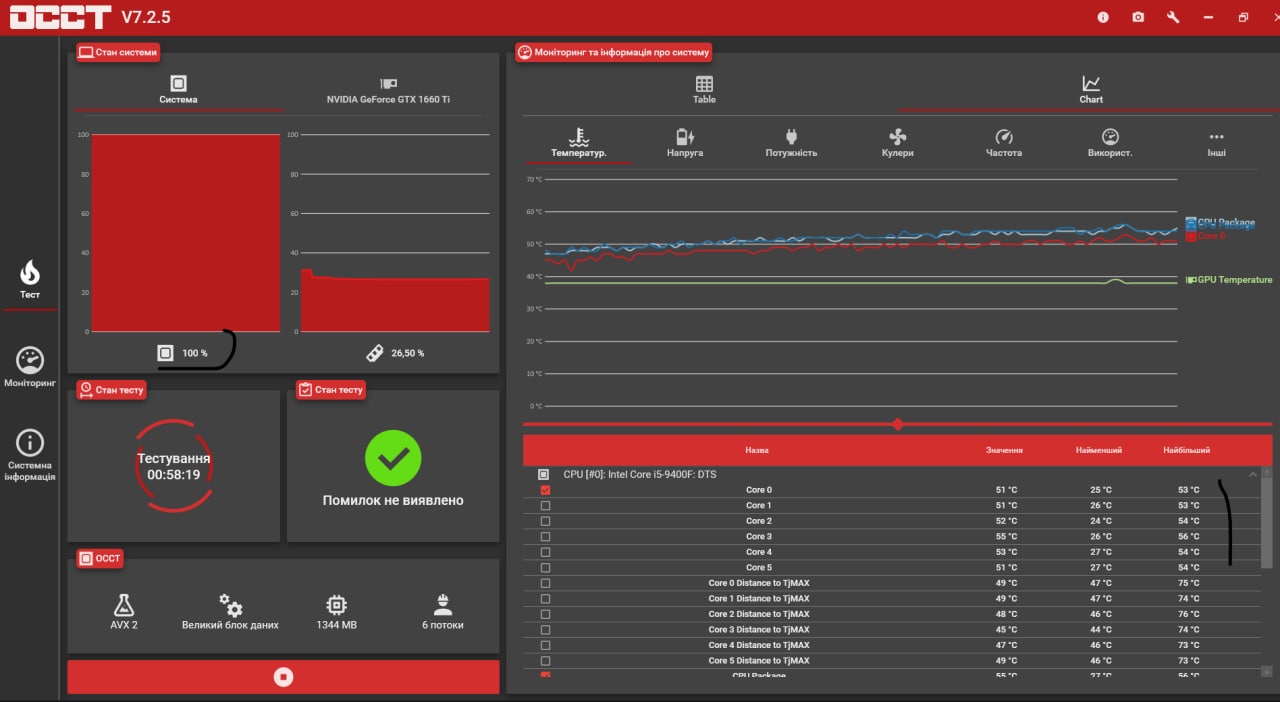Click the OCCT logo
1280x702 pixels.
(60, 17)
